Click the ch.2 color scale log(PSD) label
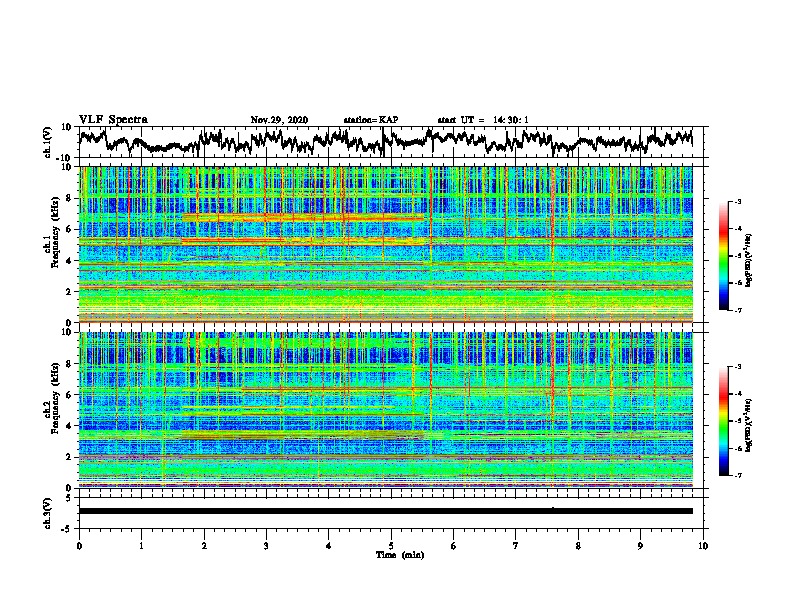Viewport: 792px width, 612px height. [x=748, y=425]
